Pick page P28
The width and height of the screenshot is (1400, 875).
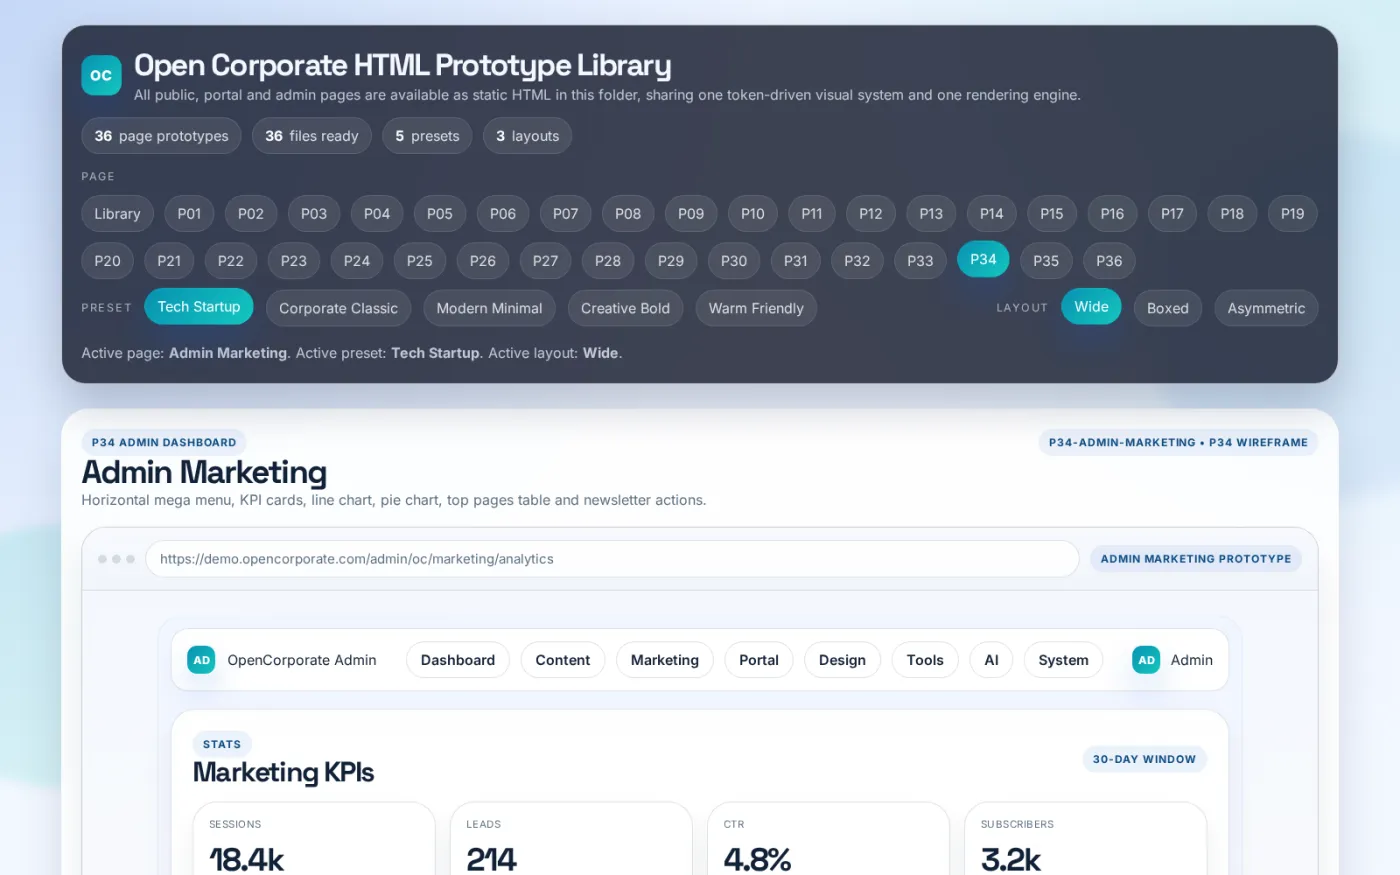(x=608, y=260)
